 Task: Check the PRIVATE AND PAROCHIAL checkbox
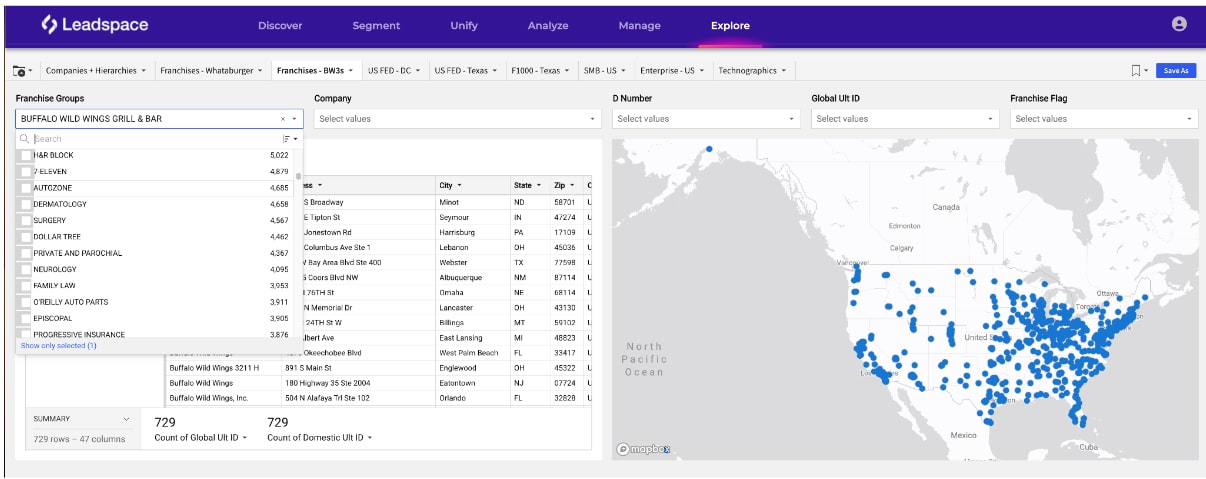[x=26, y=253]
